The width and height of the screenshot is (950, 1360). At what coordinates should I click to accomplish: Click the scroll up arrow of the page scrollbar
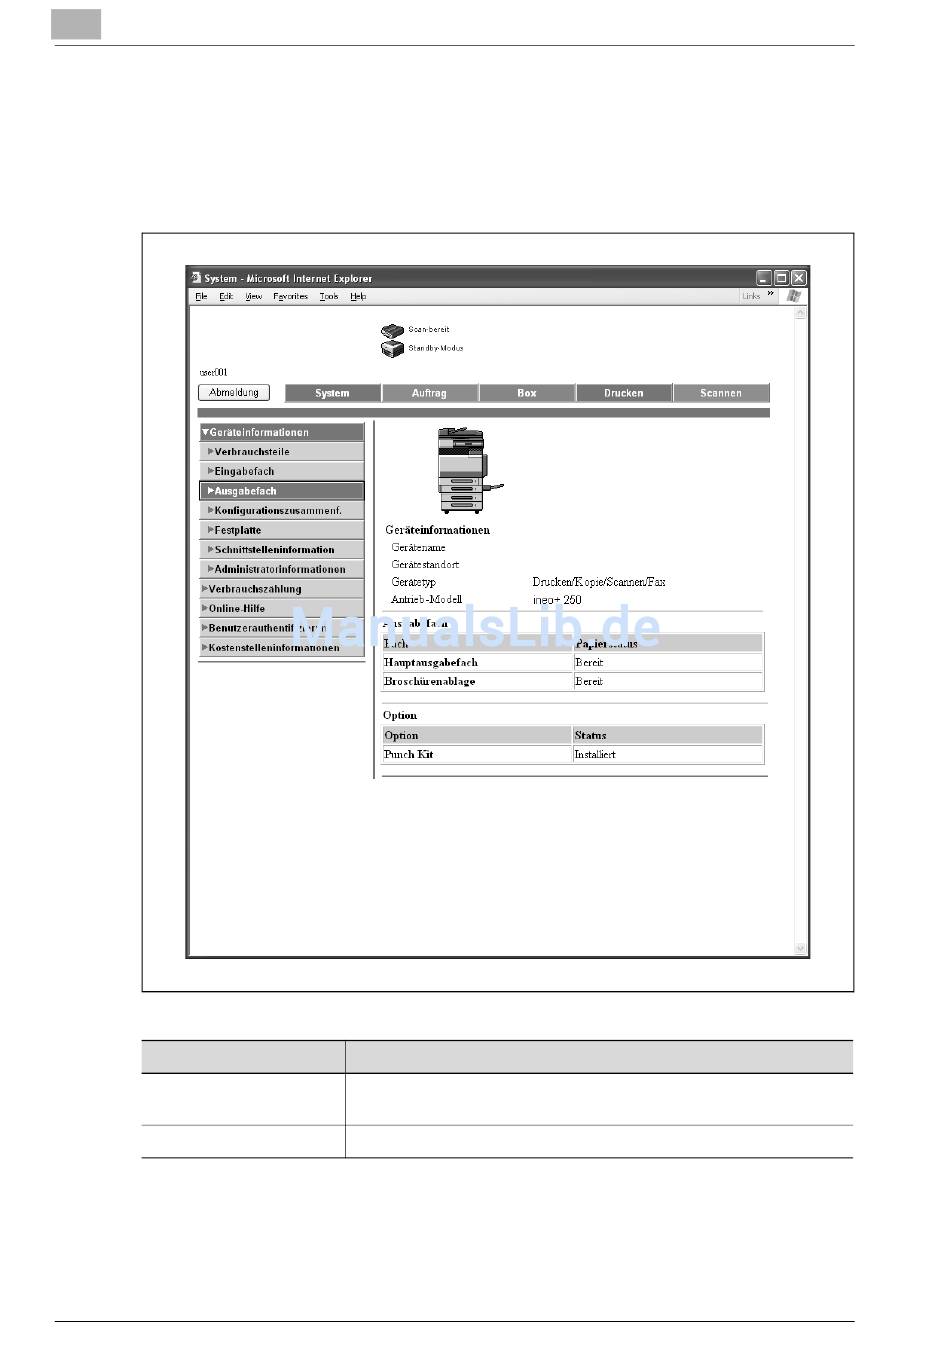tap(800, 313)
